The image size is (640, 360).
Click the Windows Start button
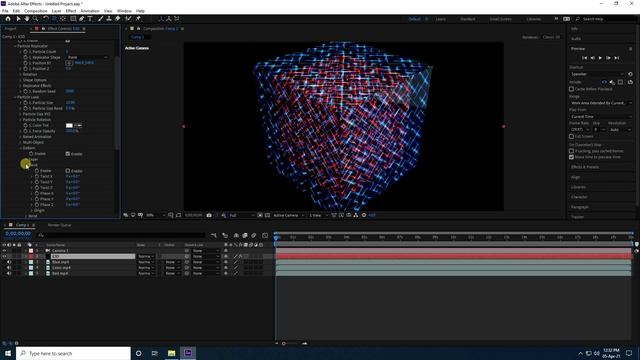click(8, 353)
